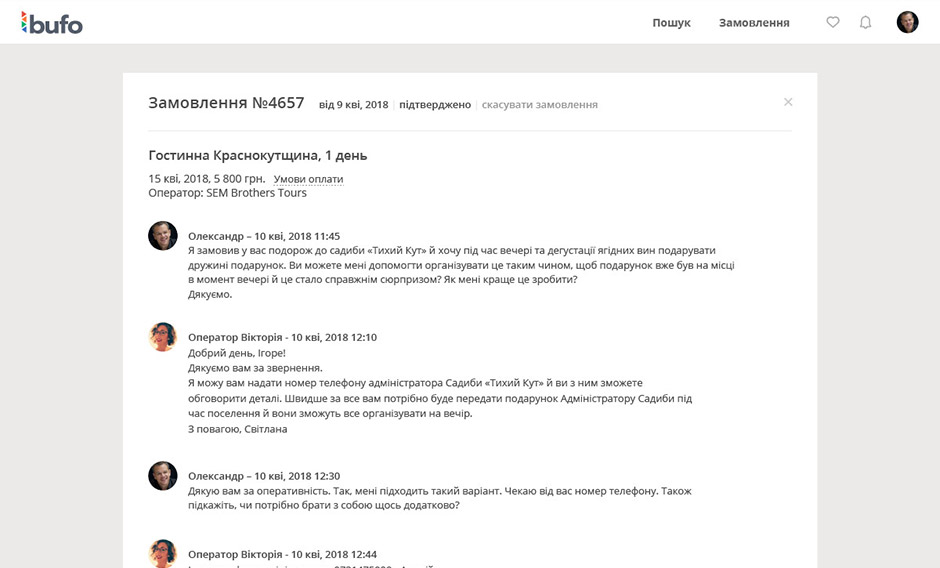Open the notifications bell
This screenshot has width=940, height=568.
coord(866,22)
